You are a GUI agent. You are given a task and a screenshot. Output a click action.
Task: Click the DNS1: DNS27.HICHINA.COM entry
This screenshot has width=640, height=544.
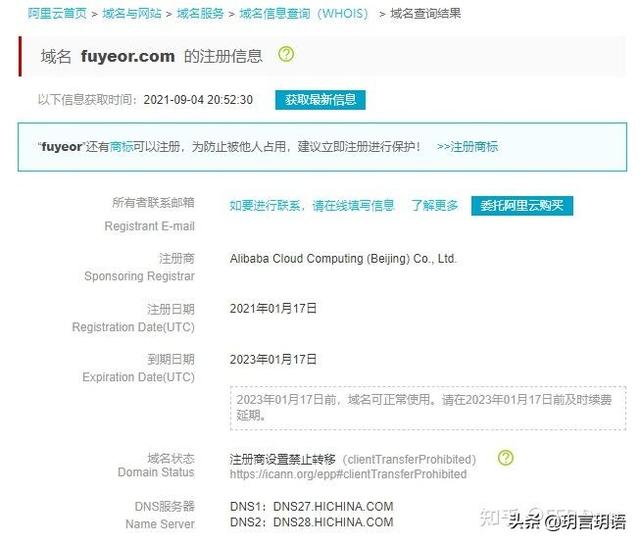pyautogui.click(x=311, y=506)
